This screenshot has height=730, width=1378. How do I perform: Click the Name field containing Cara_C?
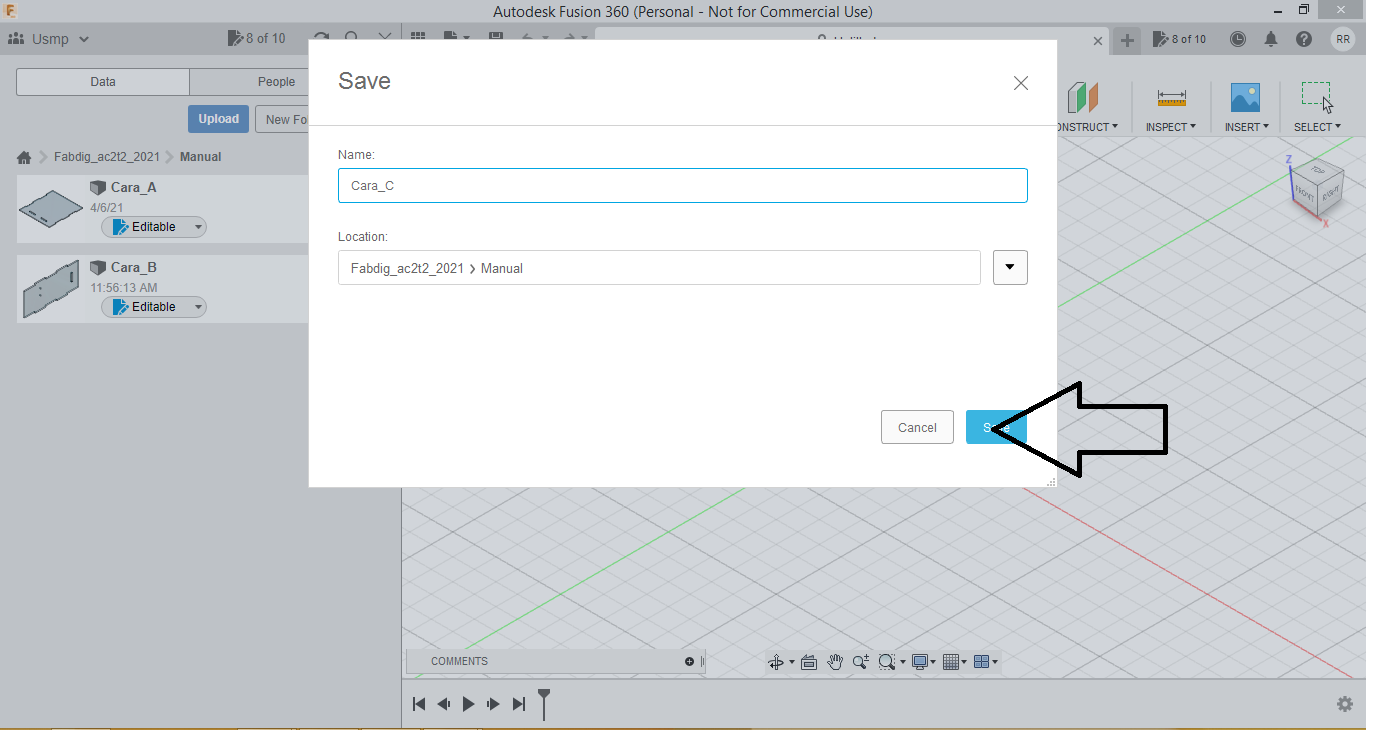pos(683,186)
